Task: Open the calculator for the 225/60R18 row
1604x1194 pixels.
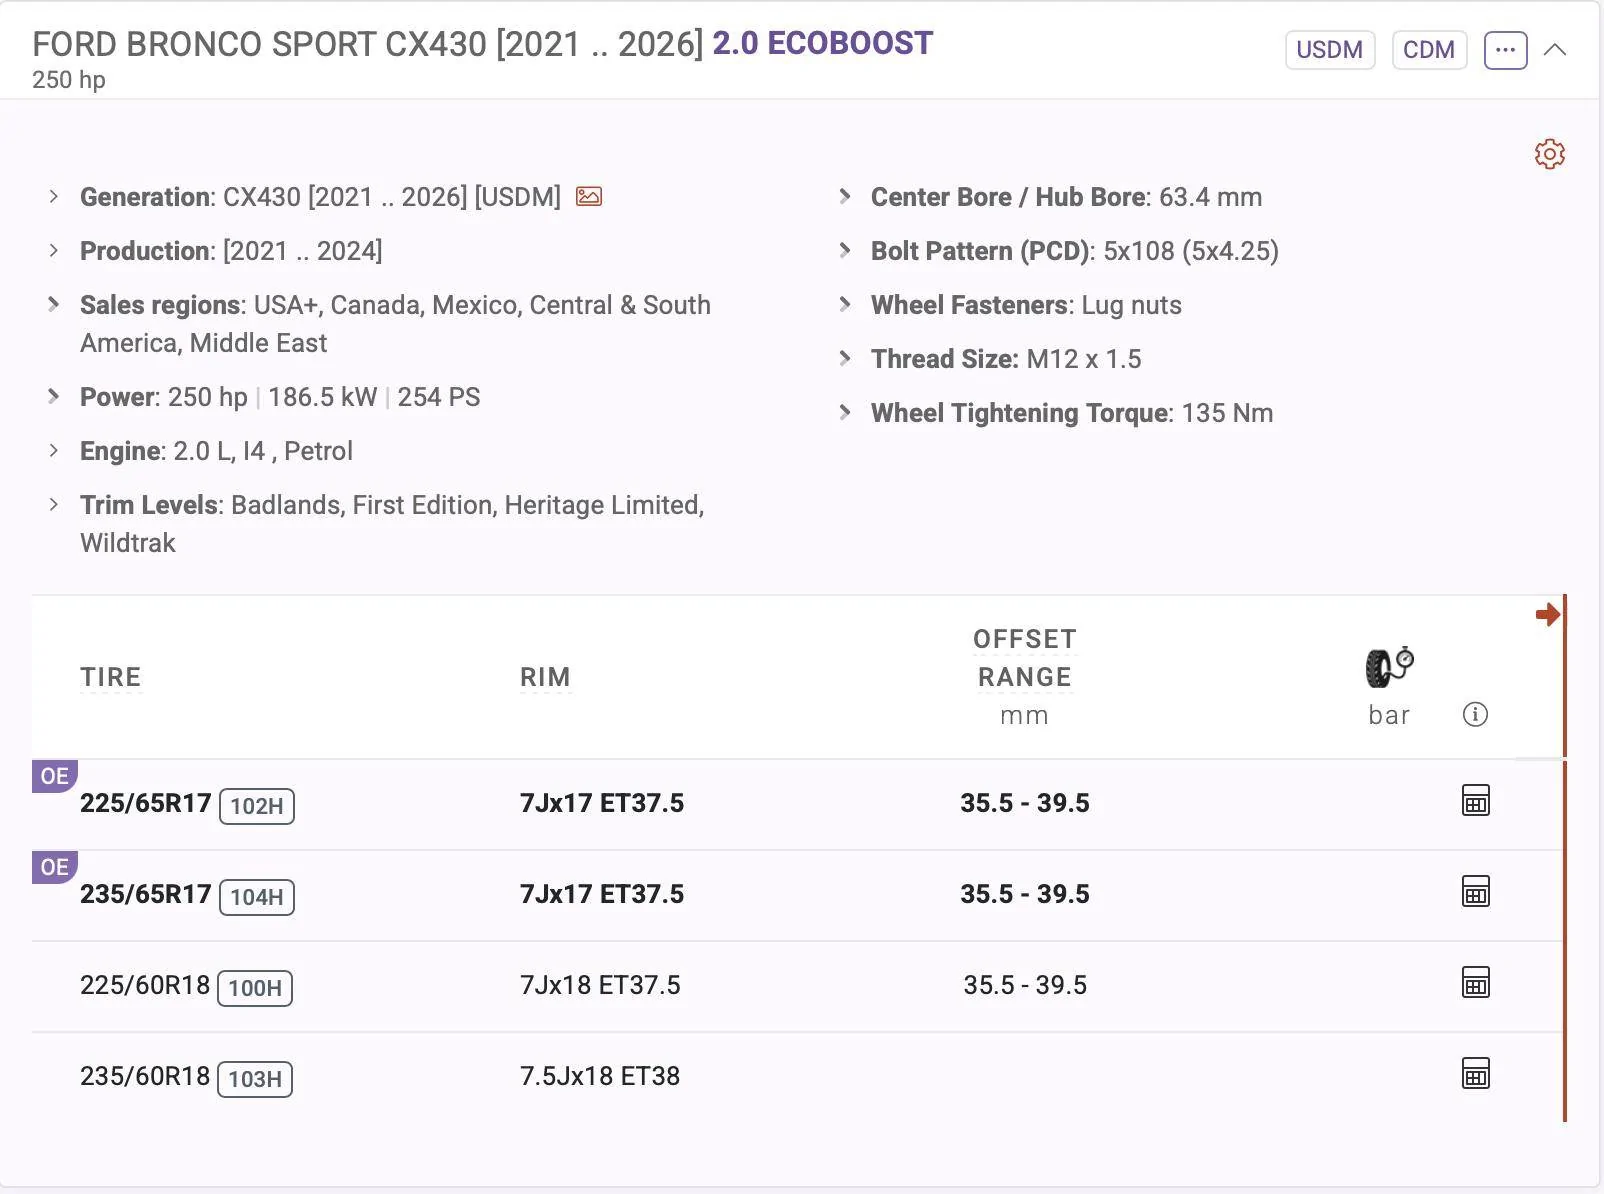Action: tap(1476, 984)
